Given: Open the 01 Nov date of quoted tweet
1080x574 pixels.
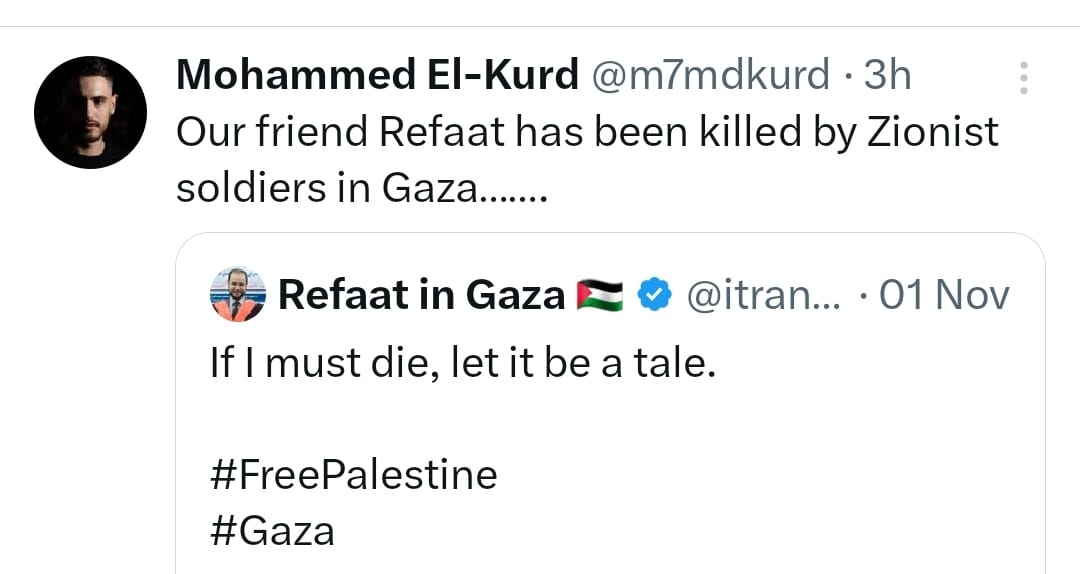Looking at the screenshot, I should click(945, 295).
